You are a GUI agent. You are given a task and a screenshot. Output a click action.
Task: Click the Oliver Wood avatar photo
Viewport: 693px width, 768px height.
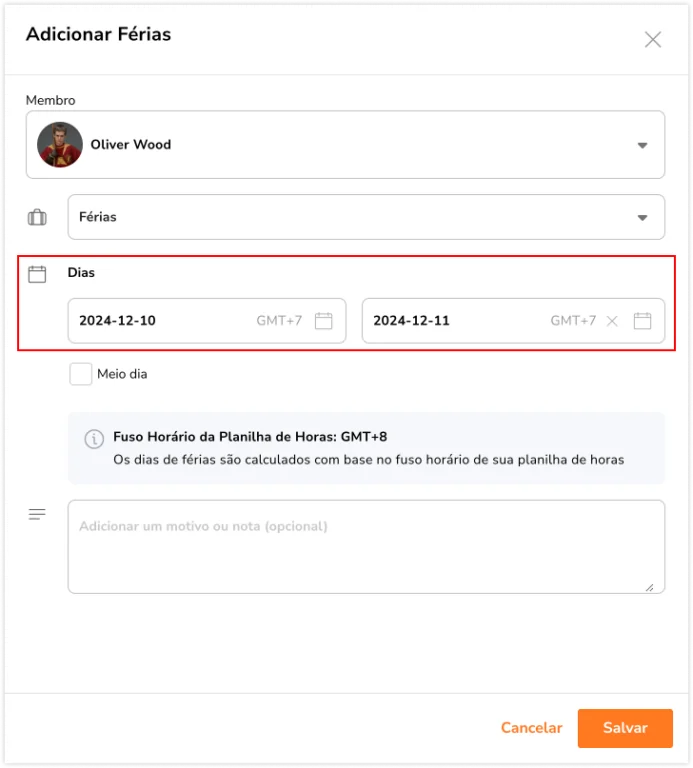(60, 144)
